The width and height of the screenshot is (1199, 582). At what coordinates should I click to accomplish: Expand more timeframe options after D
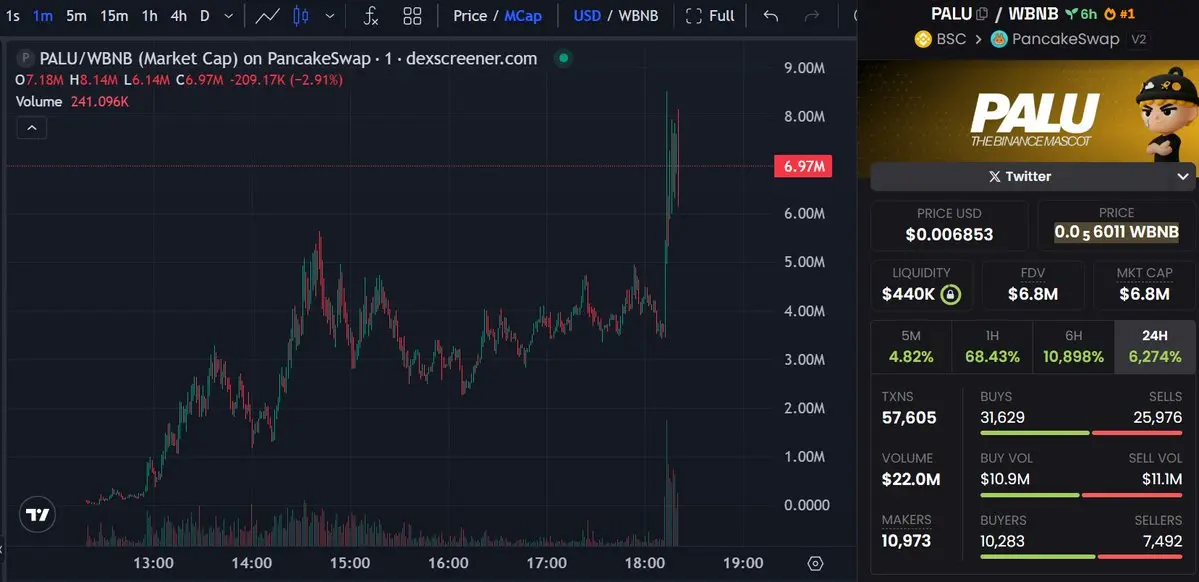click(x=228, y=16)
